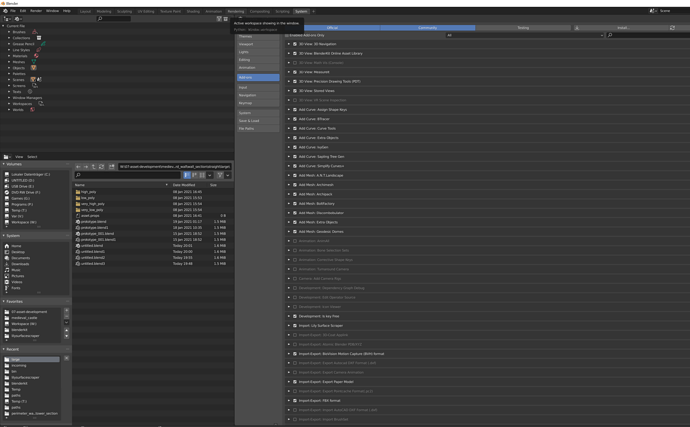The width and height of the screenshot is (690, 427).
Task: Switch file browser to thumbnail display
Action: coord(202,175)
